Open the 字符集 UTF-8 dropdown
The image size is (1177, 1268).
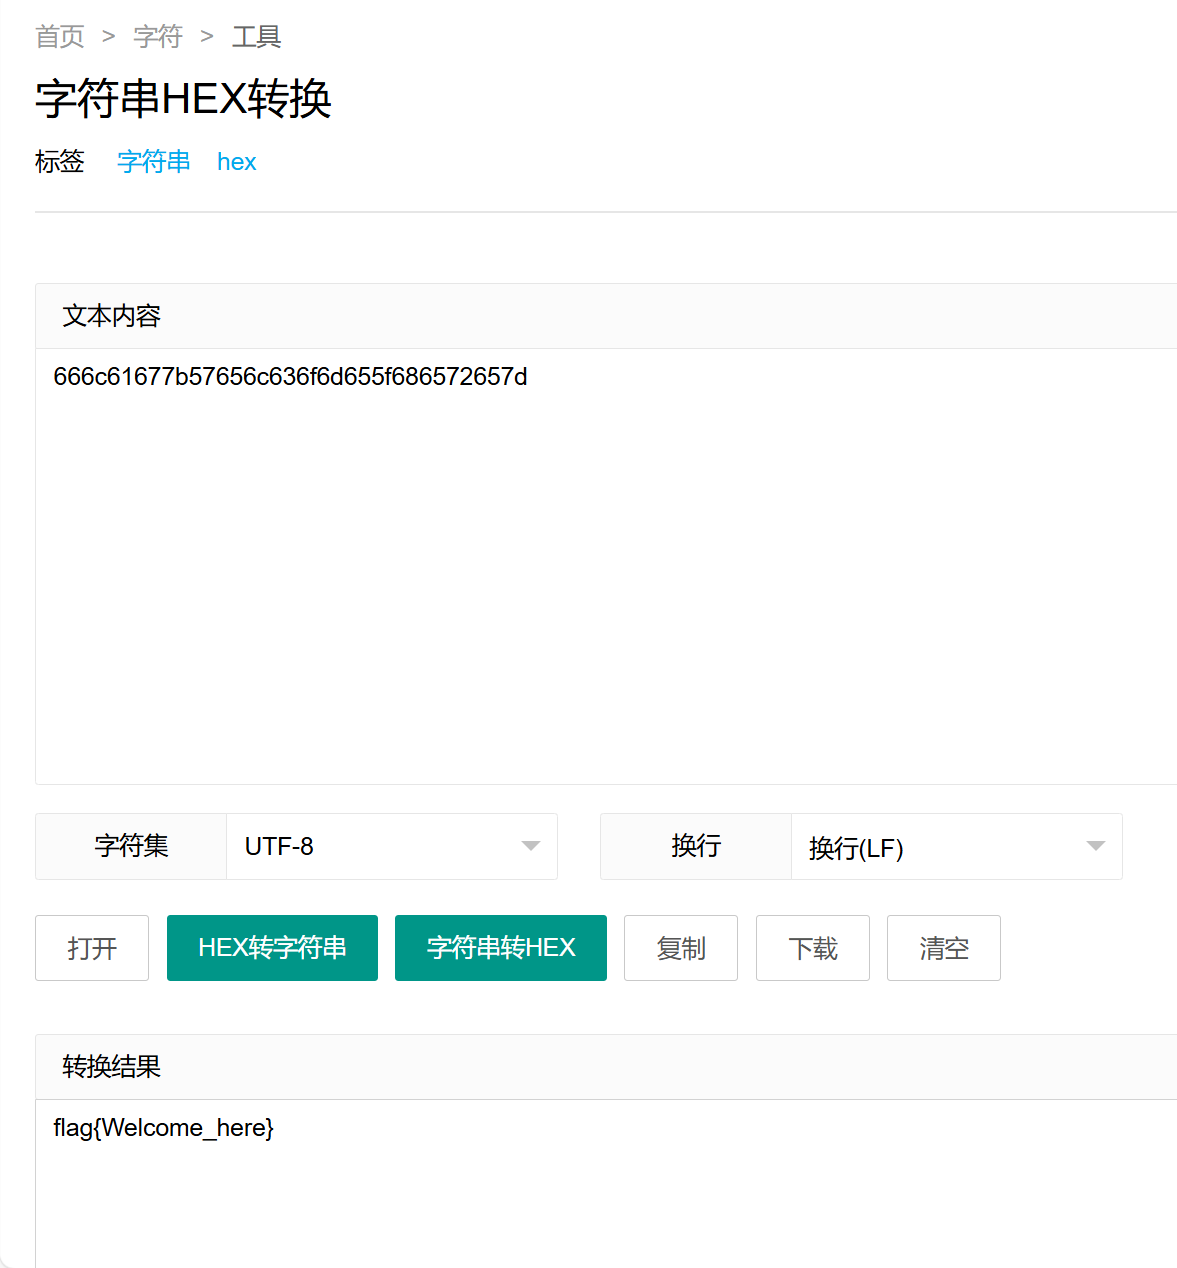[392, 846]
